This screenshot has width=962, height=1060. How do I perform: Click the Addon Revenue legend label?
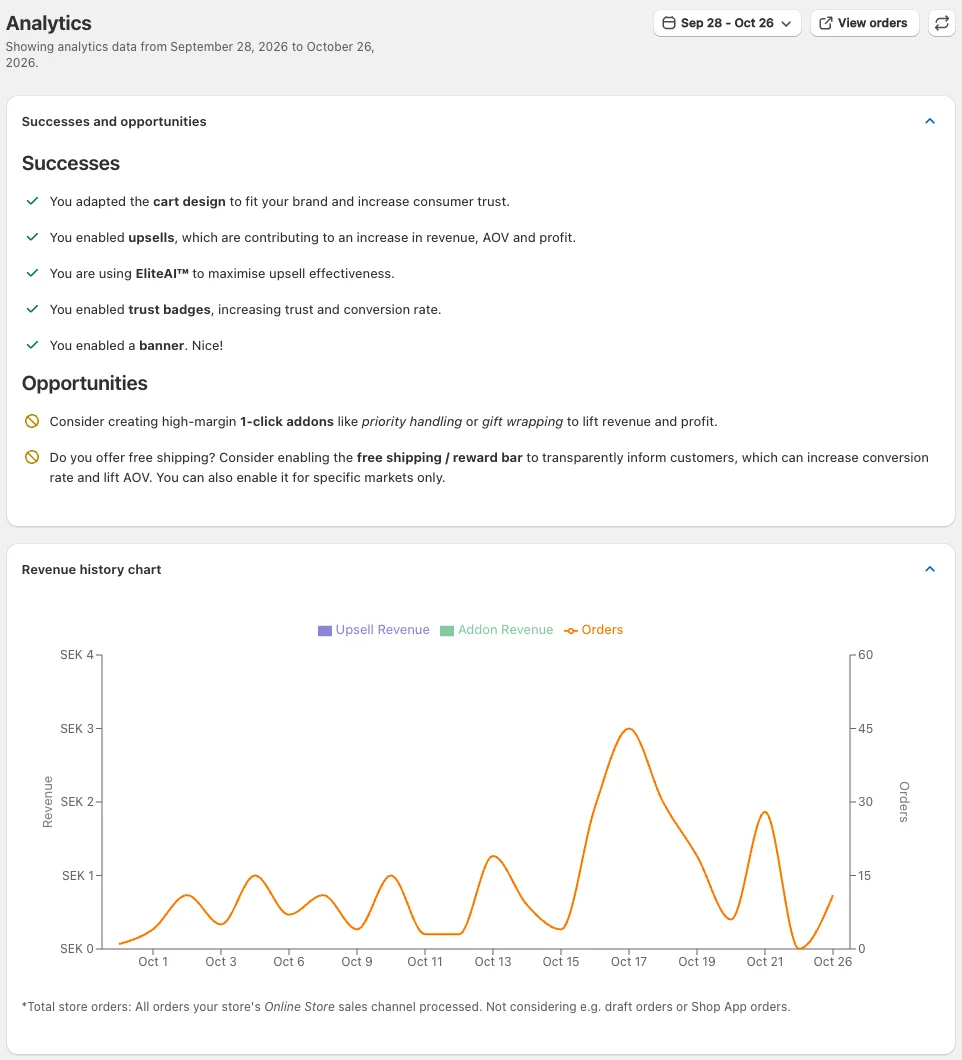[x=505, y=629]
